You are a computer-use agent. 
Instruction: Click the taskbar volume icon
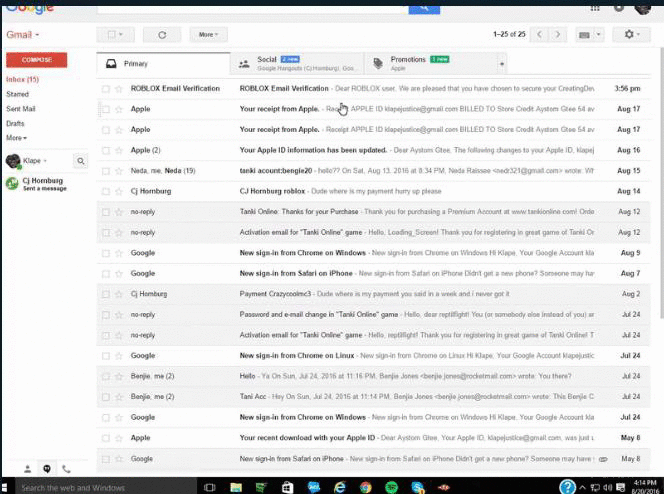pyautogui.click(x=608, y=488)
